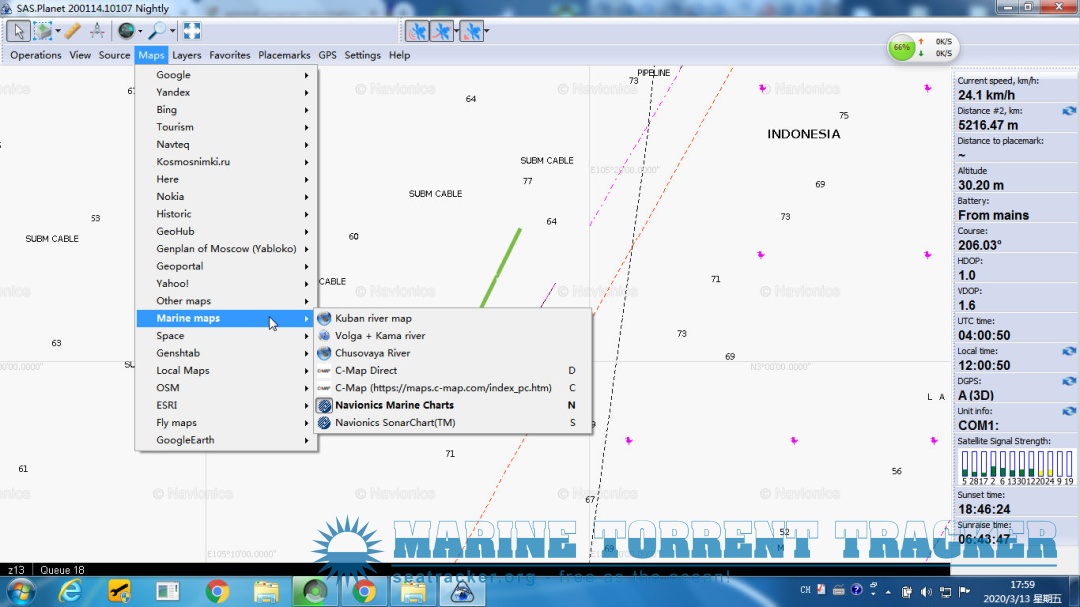Select Navionics Marine Charts
1080x607 pixels.
[453, 405]
